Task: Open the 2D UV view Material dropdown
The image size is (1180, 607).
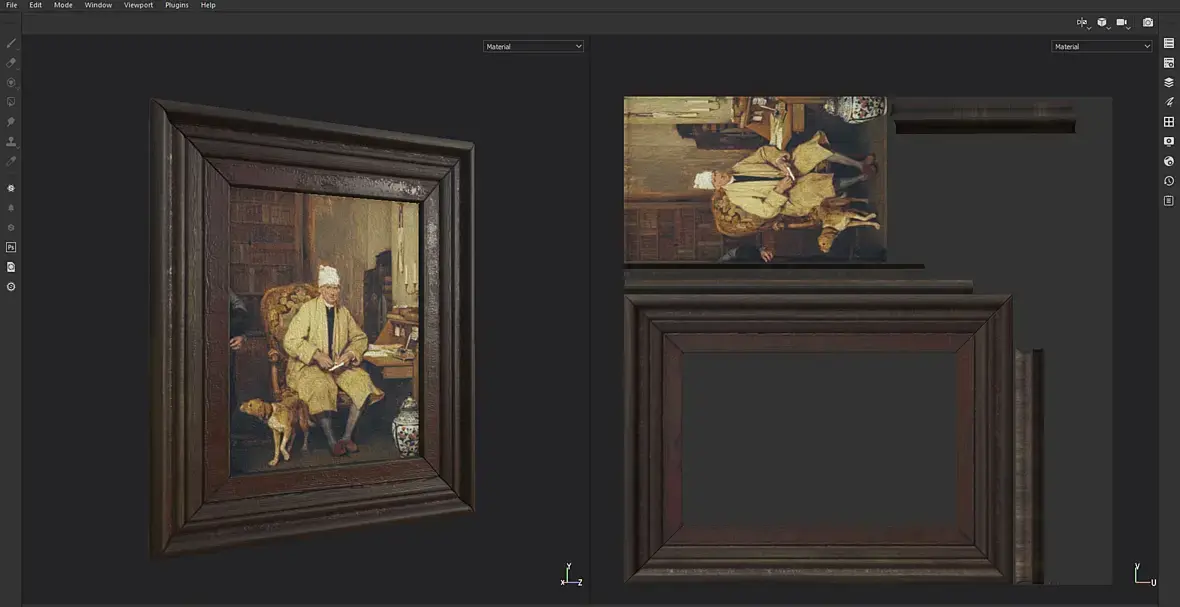Action: tap(1101, 47)
